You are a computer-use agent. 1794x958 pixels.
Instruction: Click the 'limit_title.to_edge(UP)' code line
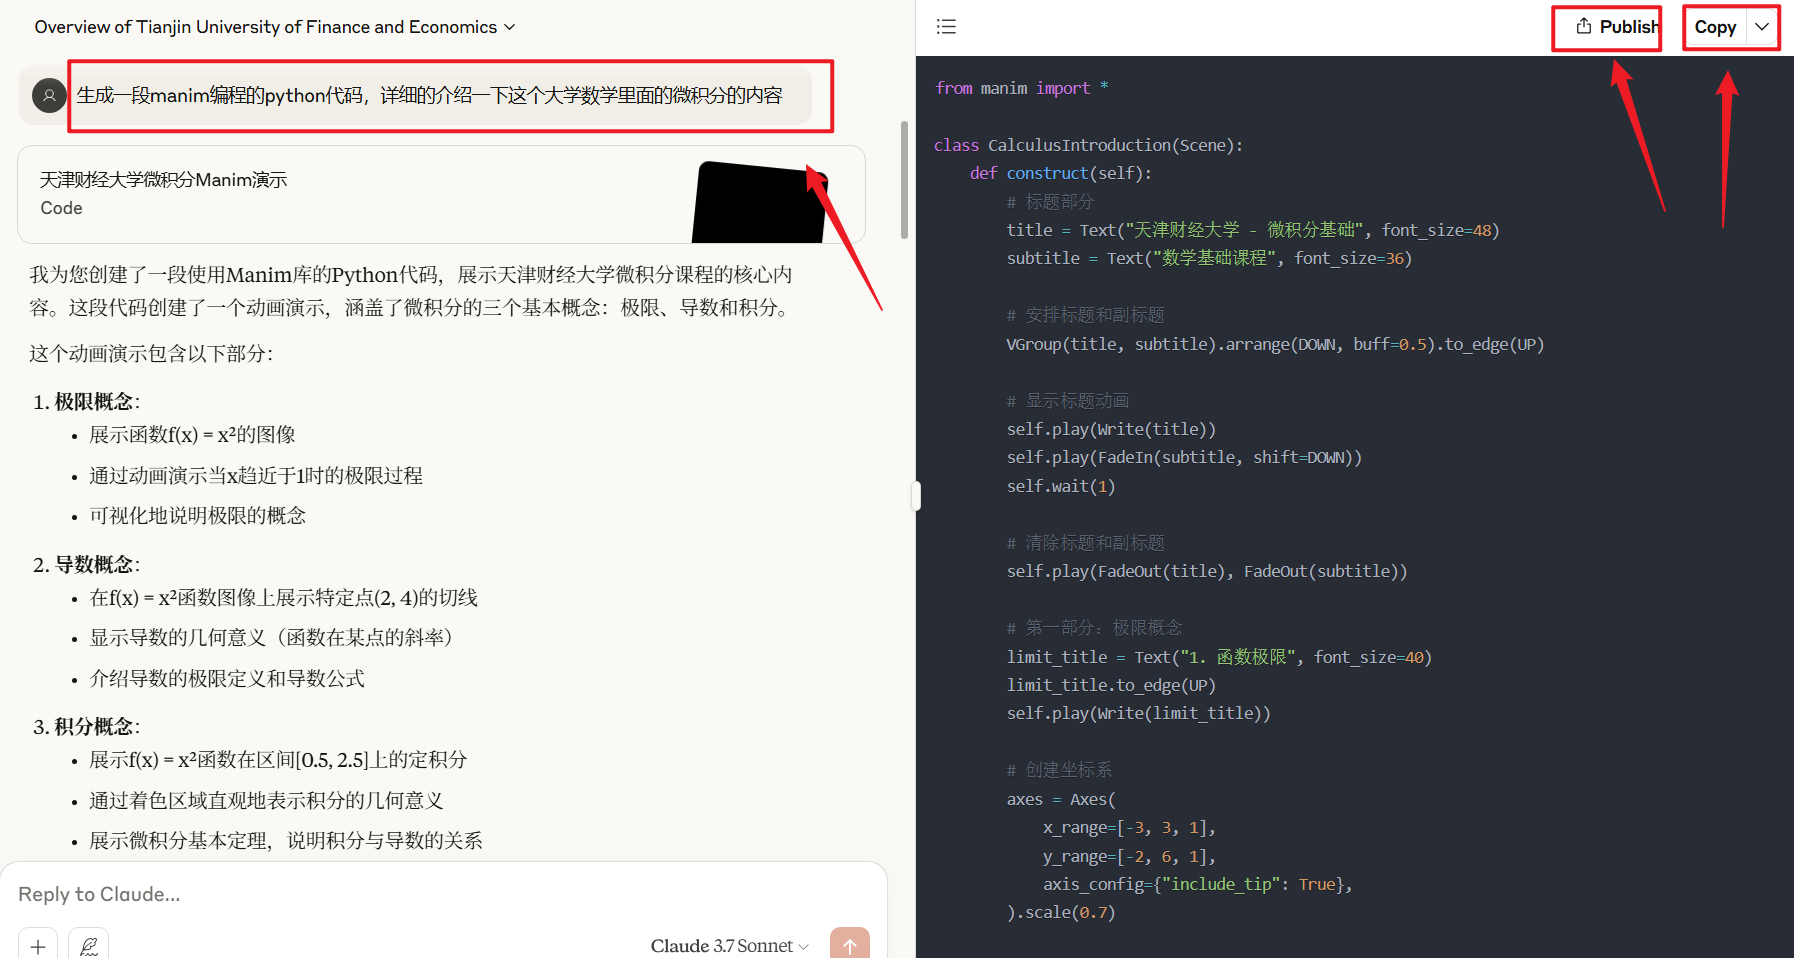1111,685
